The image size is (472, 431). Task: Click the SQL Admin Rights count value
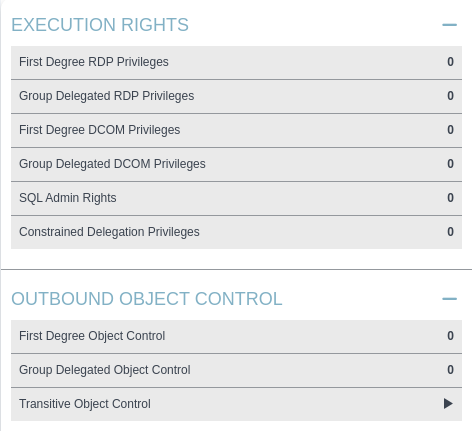coord(450,198)
